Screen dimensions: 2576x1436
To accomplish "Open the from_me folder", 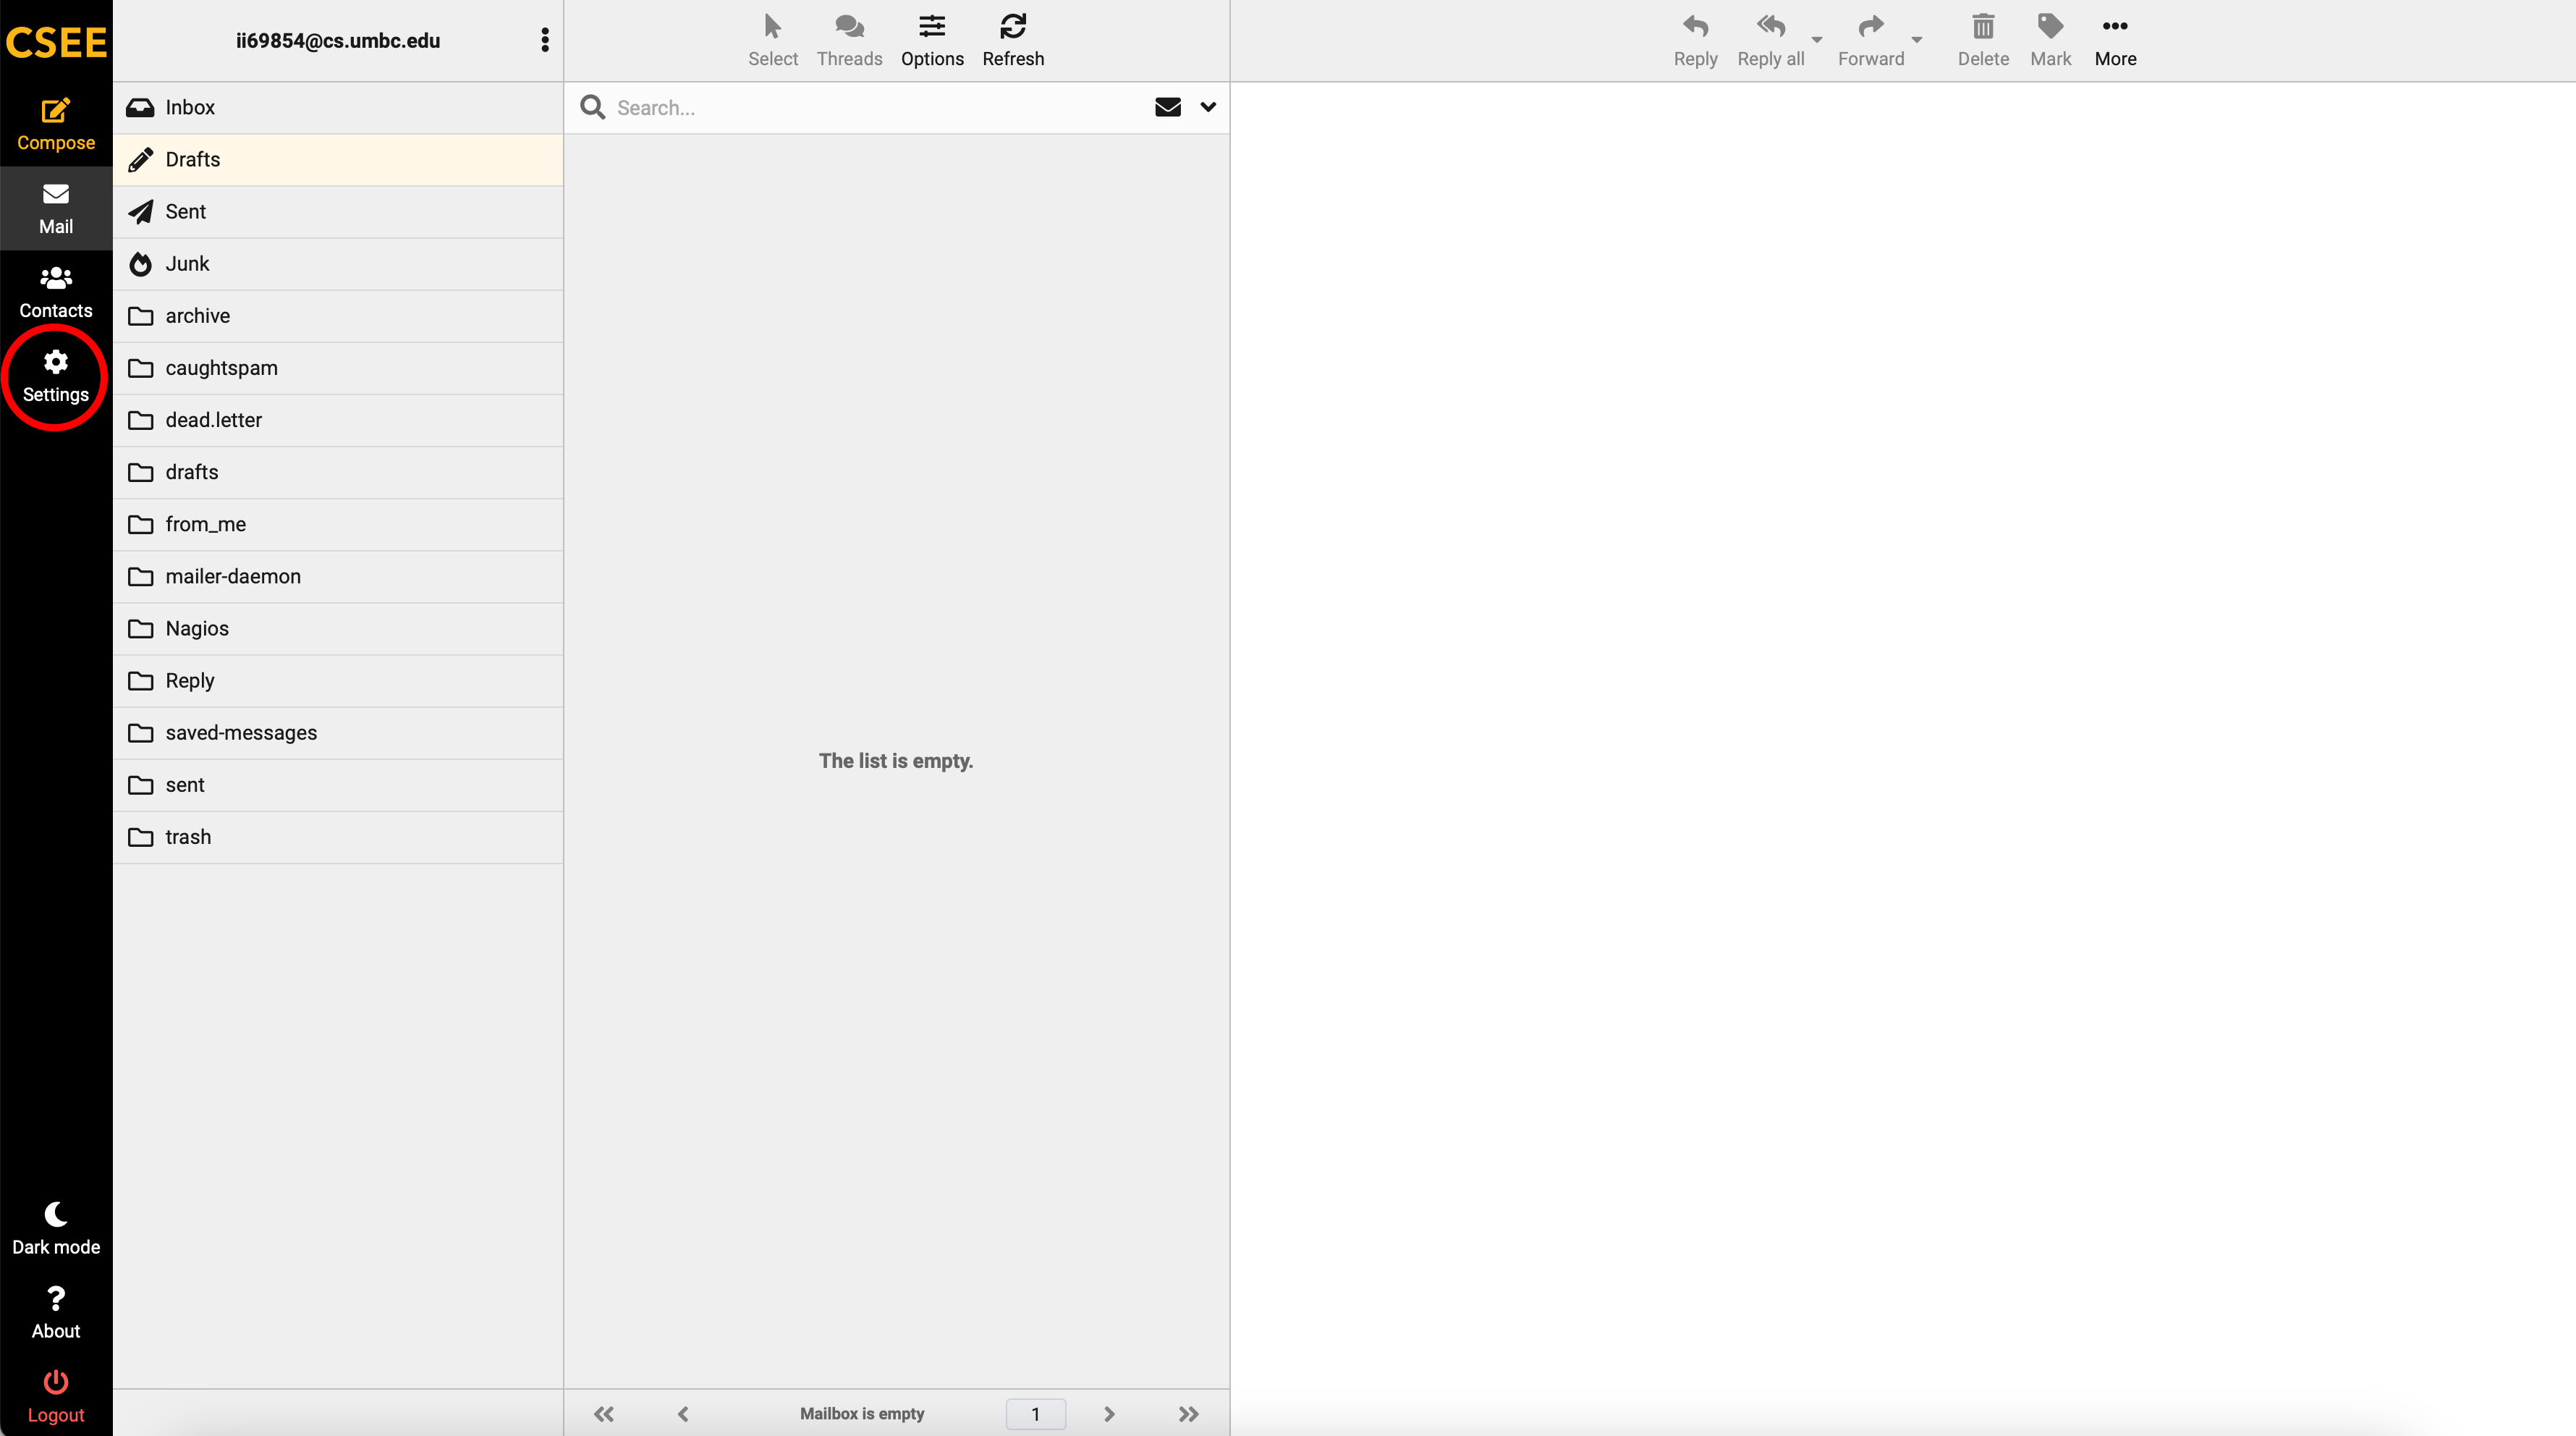I will 338,524.
